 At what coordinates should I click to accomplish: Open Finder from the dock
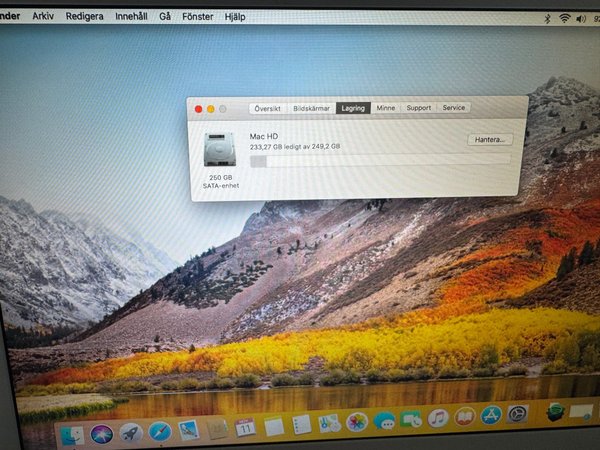point(72,435)
